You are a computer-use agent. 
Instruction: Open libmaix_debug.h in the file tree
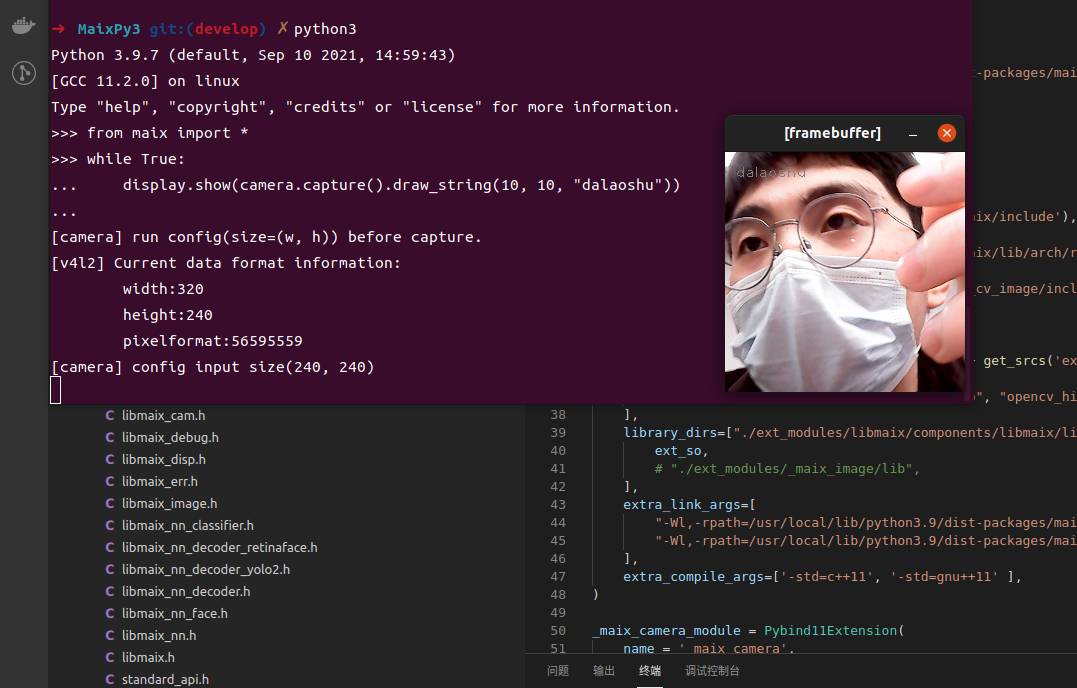point(170,437)
